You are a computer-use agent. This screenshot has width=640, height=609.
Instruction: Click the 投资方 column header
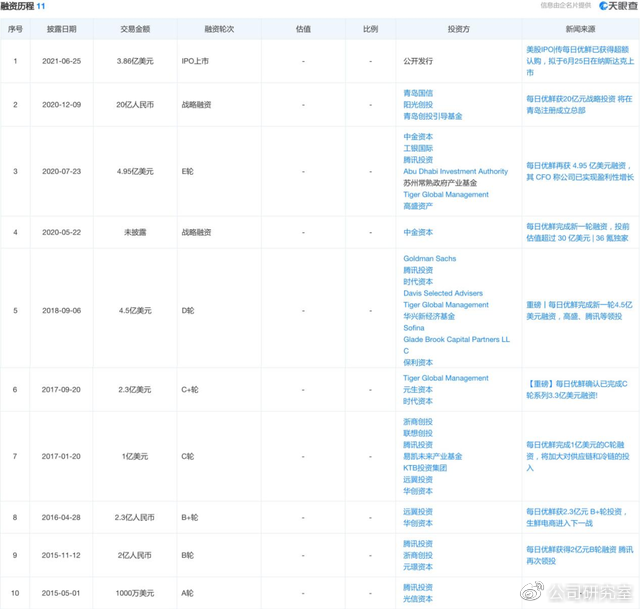[458, 29]
